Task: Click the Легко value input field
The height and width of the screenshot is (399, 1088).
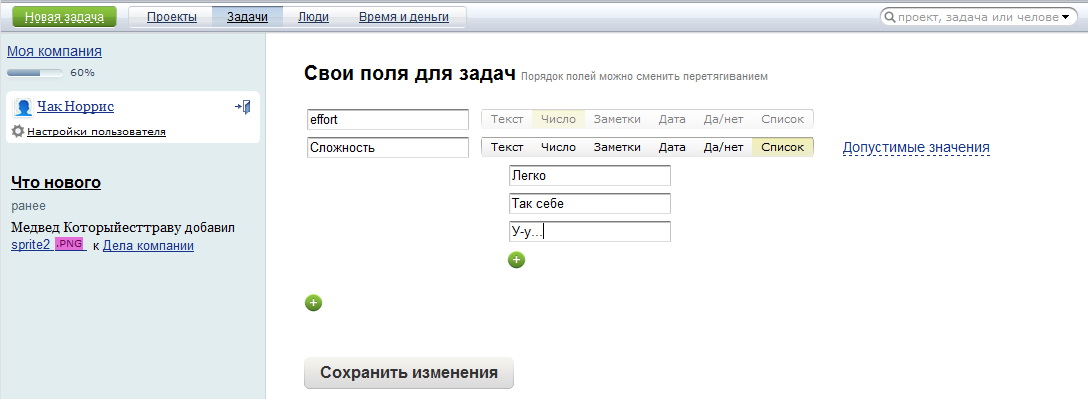Action: pyautogui.click(x=590, y=176)
